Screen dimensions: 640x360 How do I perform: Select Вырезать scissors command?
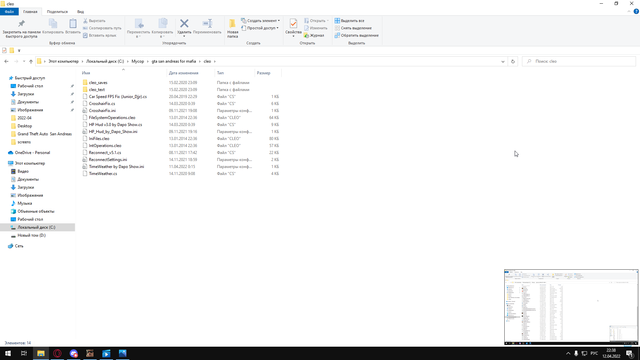tap(94, 20)
